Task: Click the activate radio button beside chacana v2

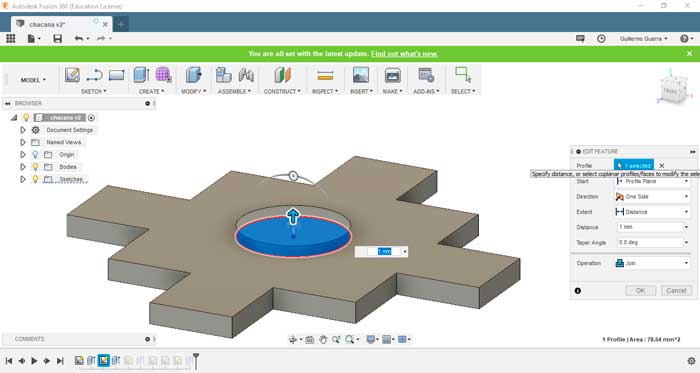Action: (91, 118)
